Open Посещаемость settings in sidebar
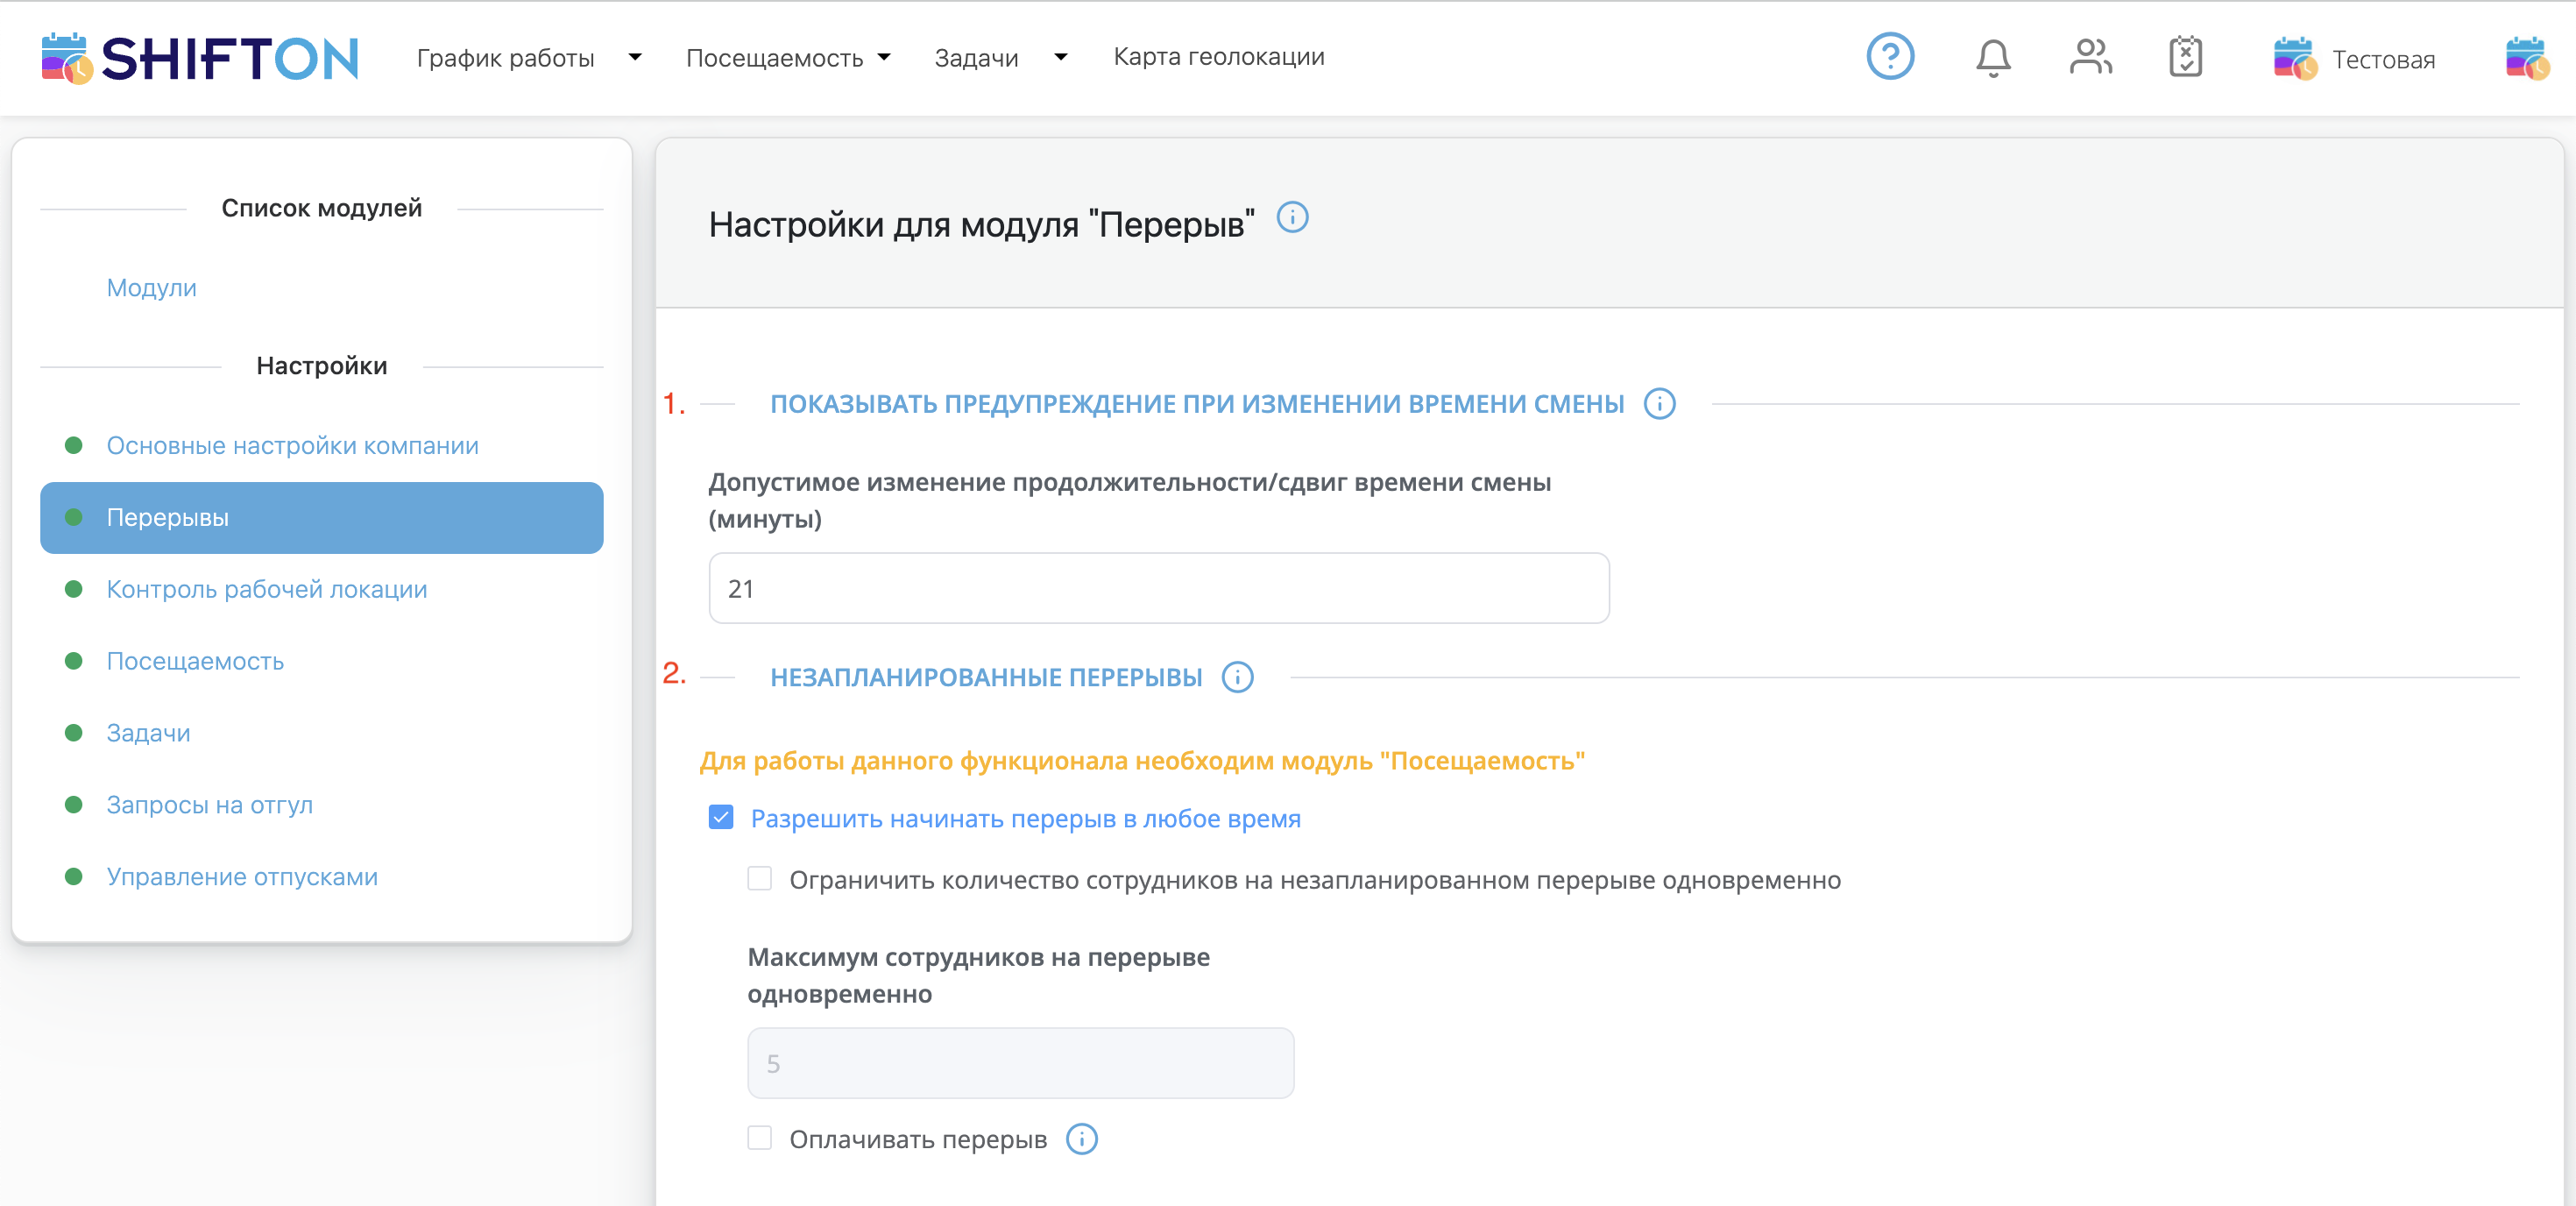The width and height of the screenshot is (2576, 1206). (x=195, y=662)
